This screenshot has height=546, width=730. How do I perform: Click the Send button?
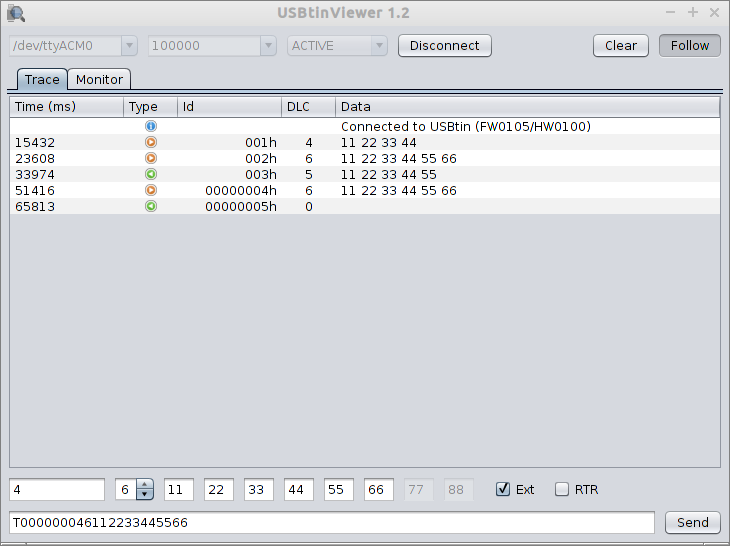(693, 522)
